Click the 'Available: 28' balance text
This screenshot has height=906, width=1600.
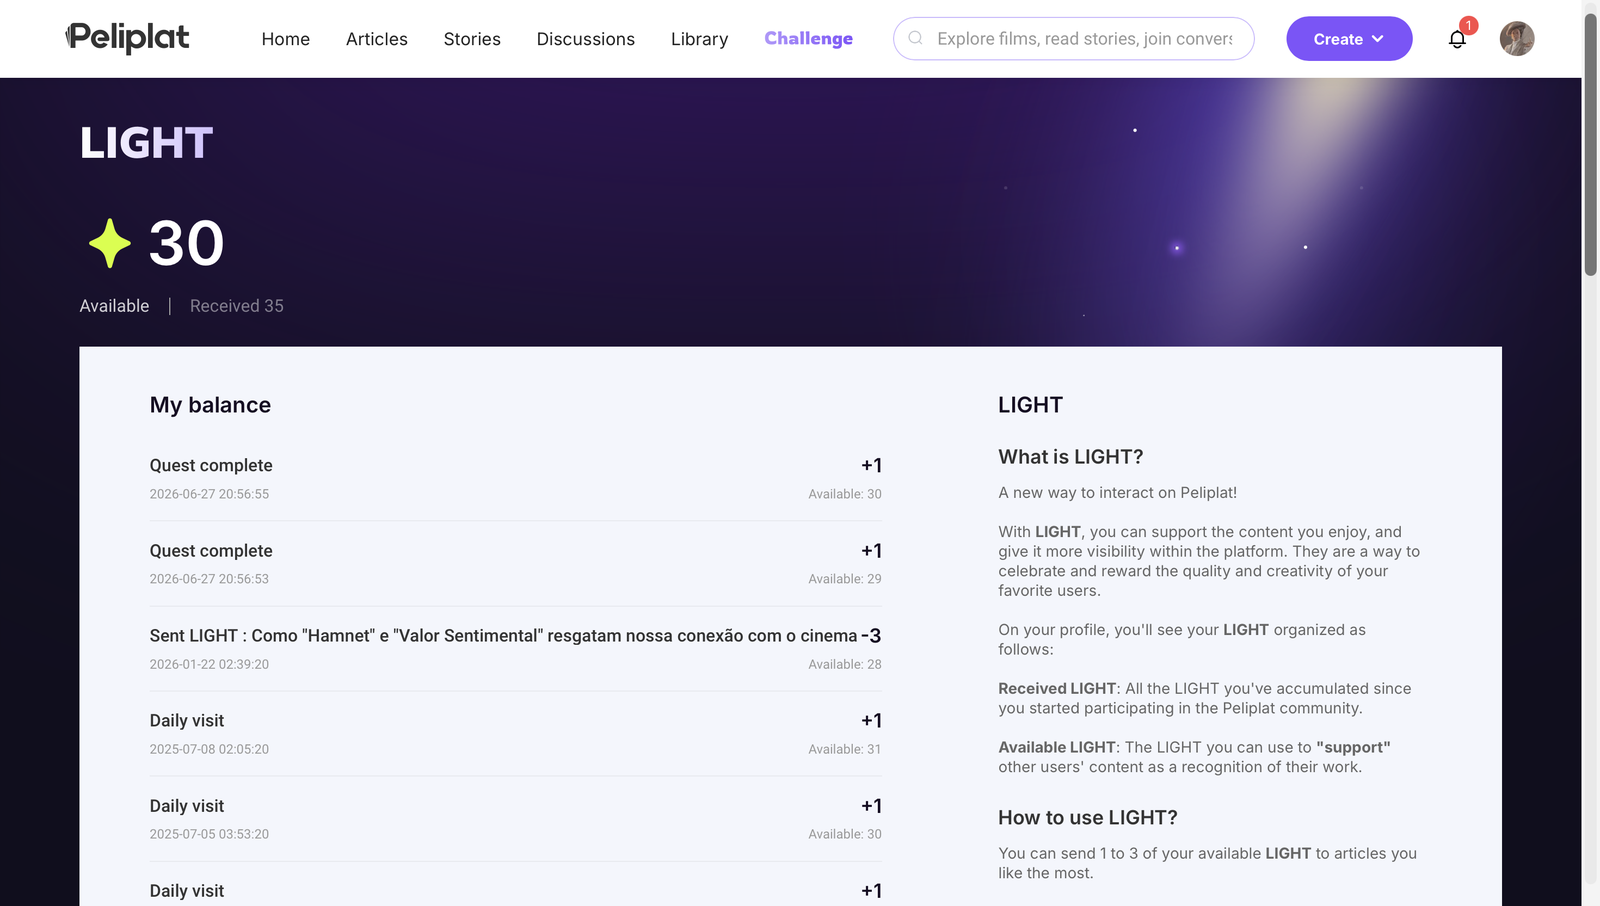pyautogui.click(x=845, y=664)
